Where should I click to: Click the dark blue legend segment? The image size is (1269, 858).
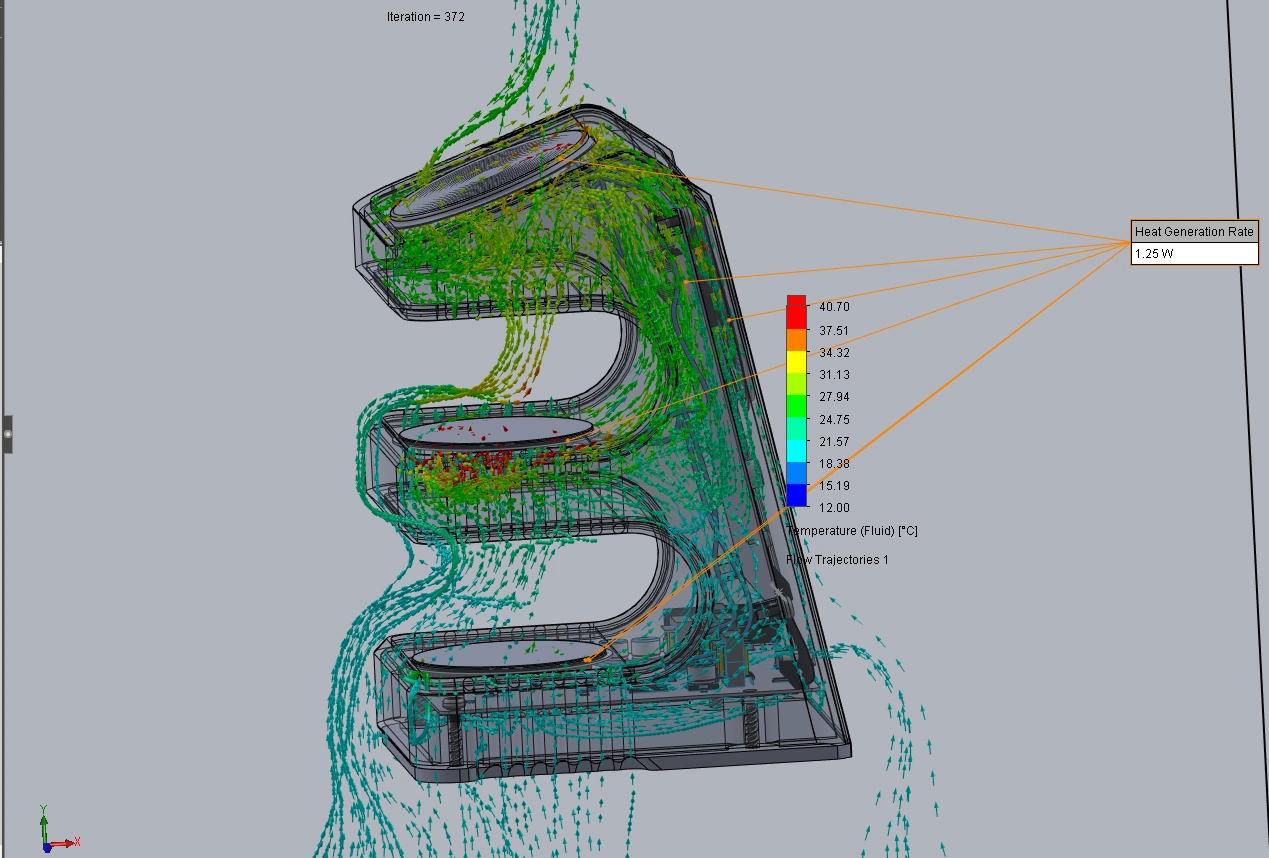[796, 495]
